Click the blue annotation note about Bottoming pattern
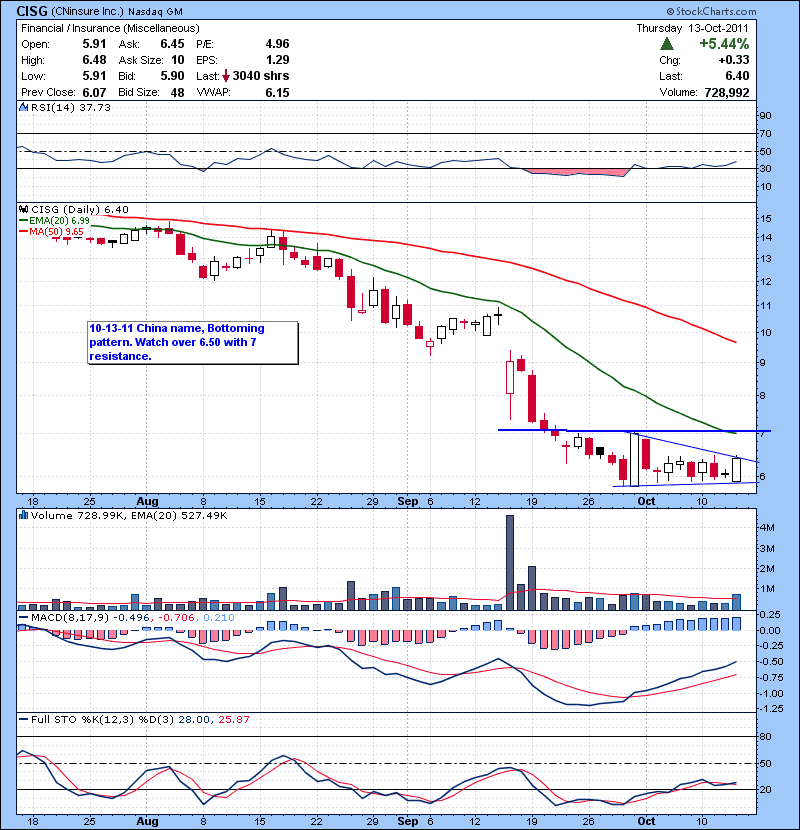800x830 pixels. click(193, 342)
